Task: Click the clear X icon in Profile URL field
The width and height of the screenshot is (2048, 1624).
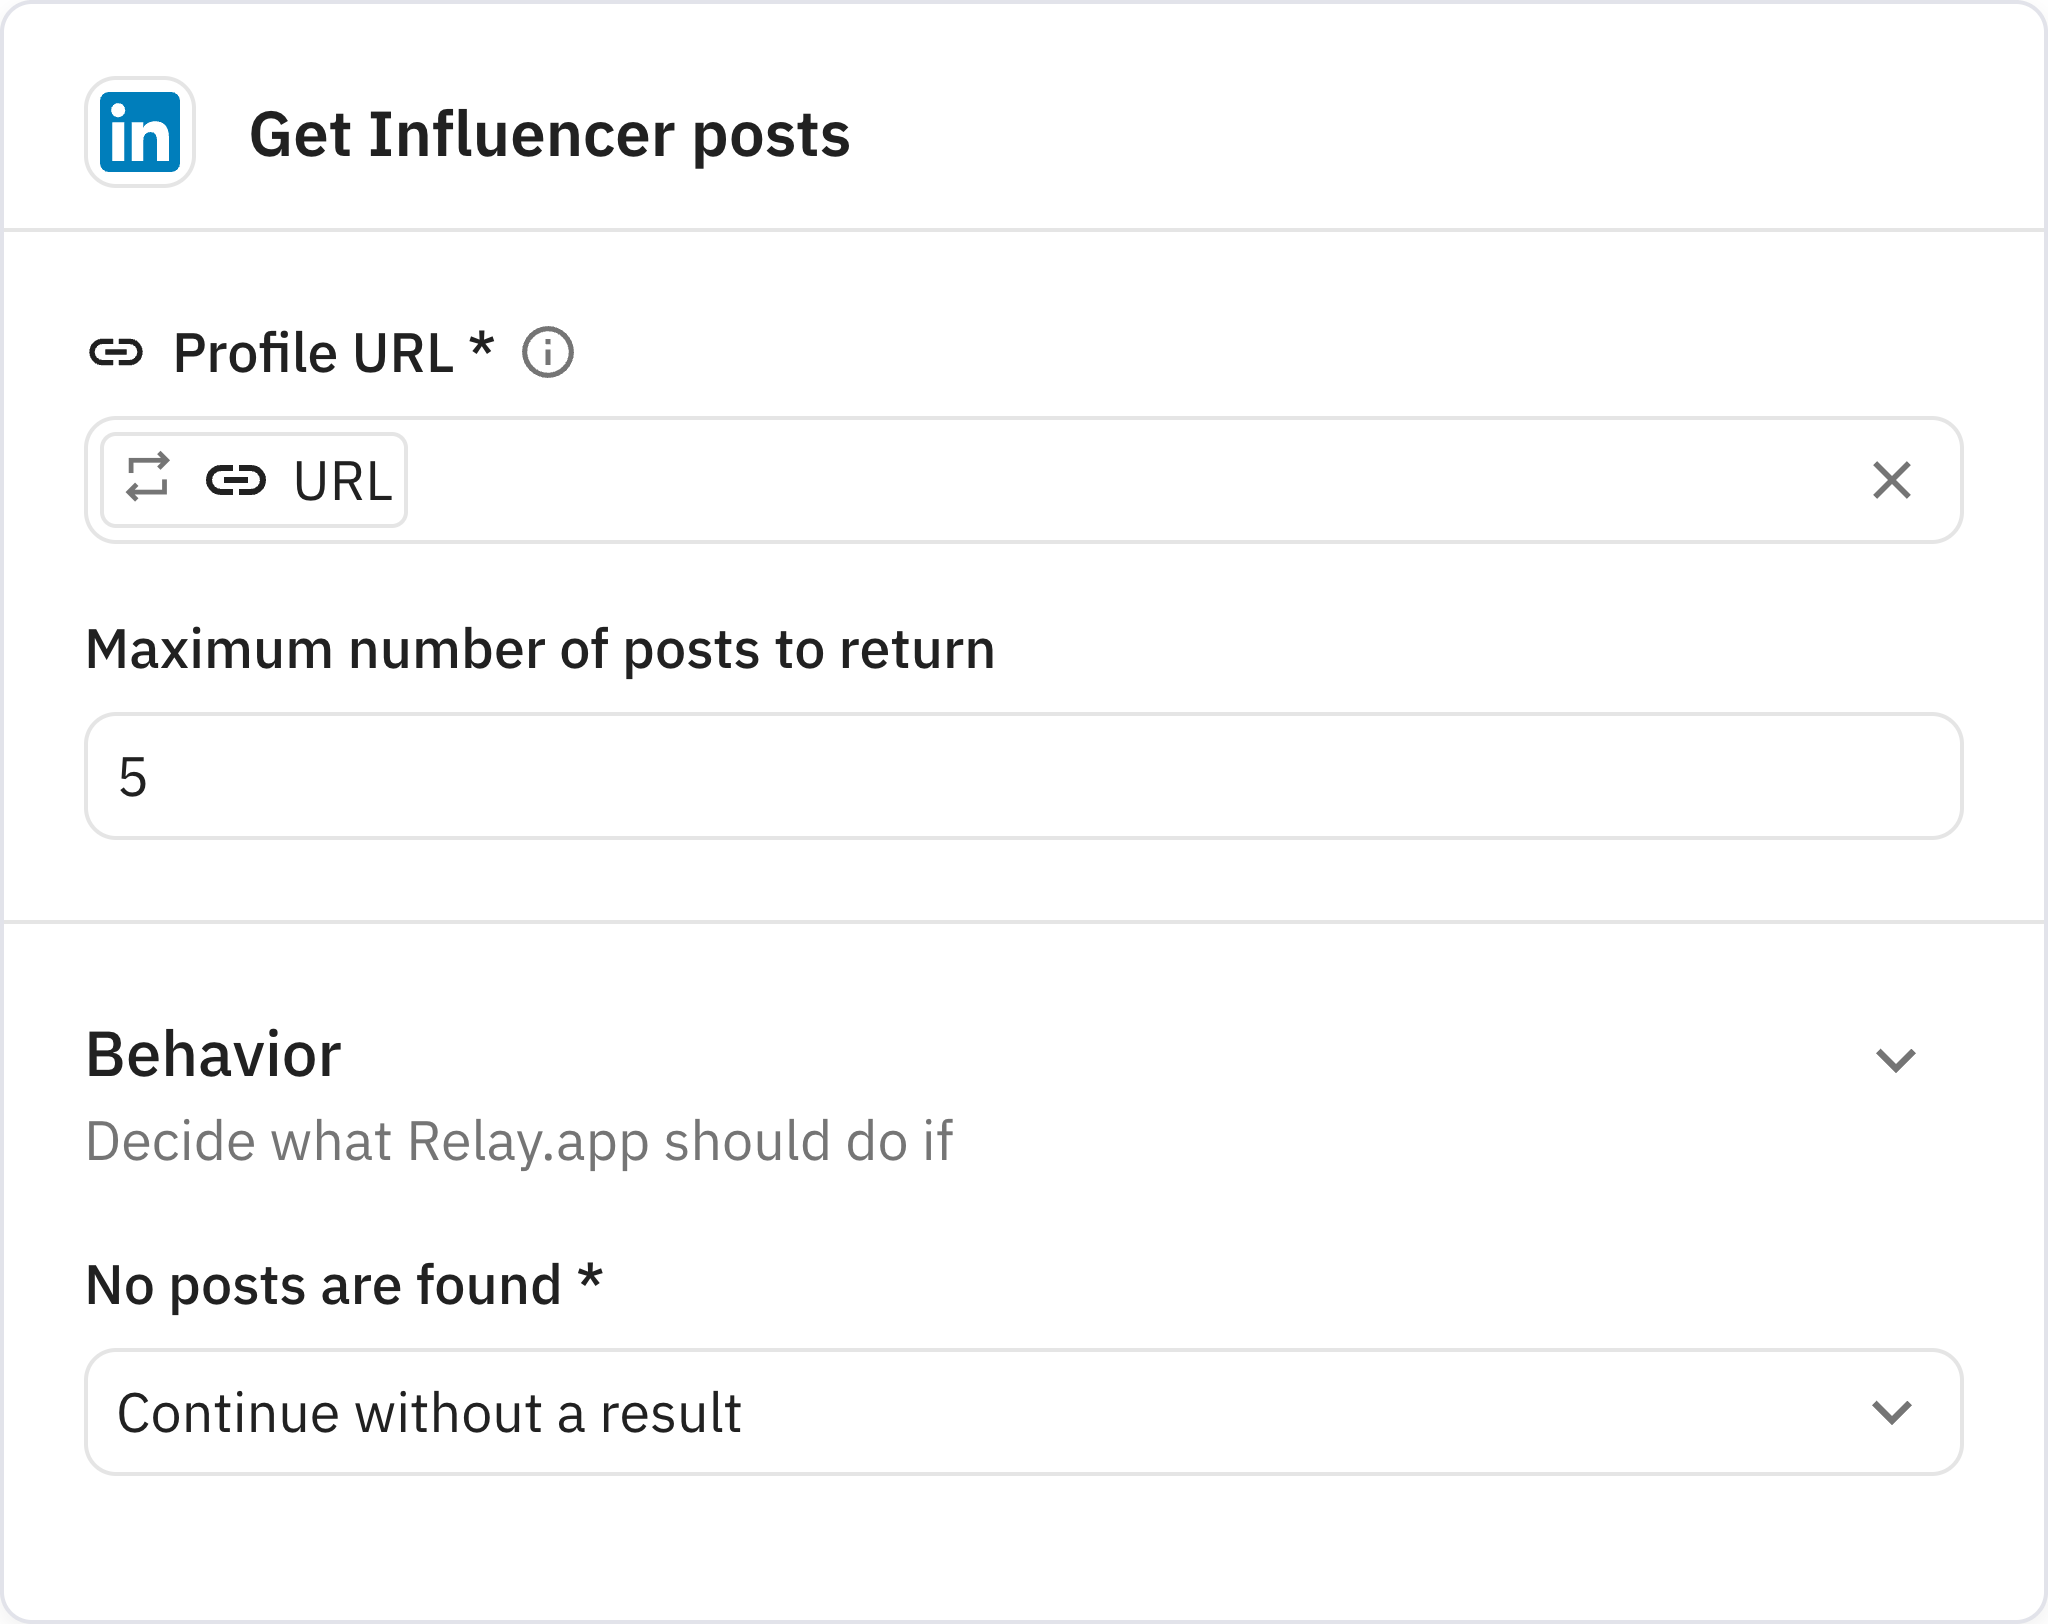Action: (x=1893, y=481)
